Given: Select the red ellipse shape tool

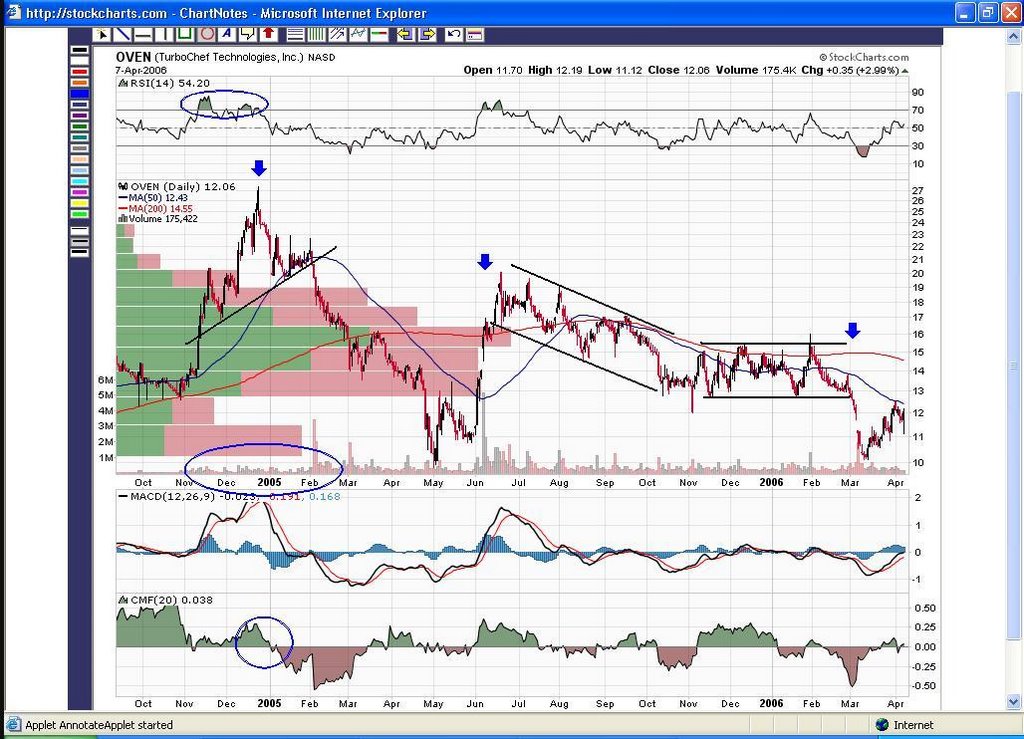Looking at the screenshot, I should point(206,34).
